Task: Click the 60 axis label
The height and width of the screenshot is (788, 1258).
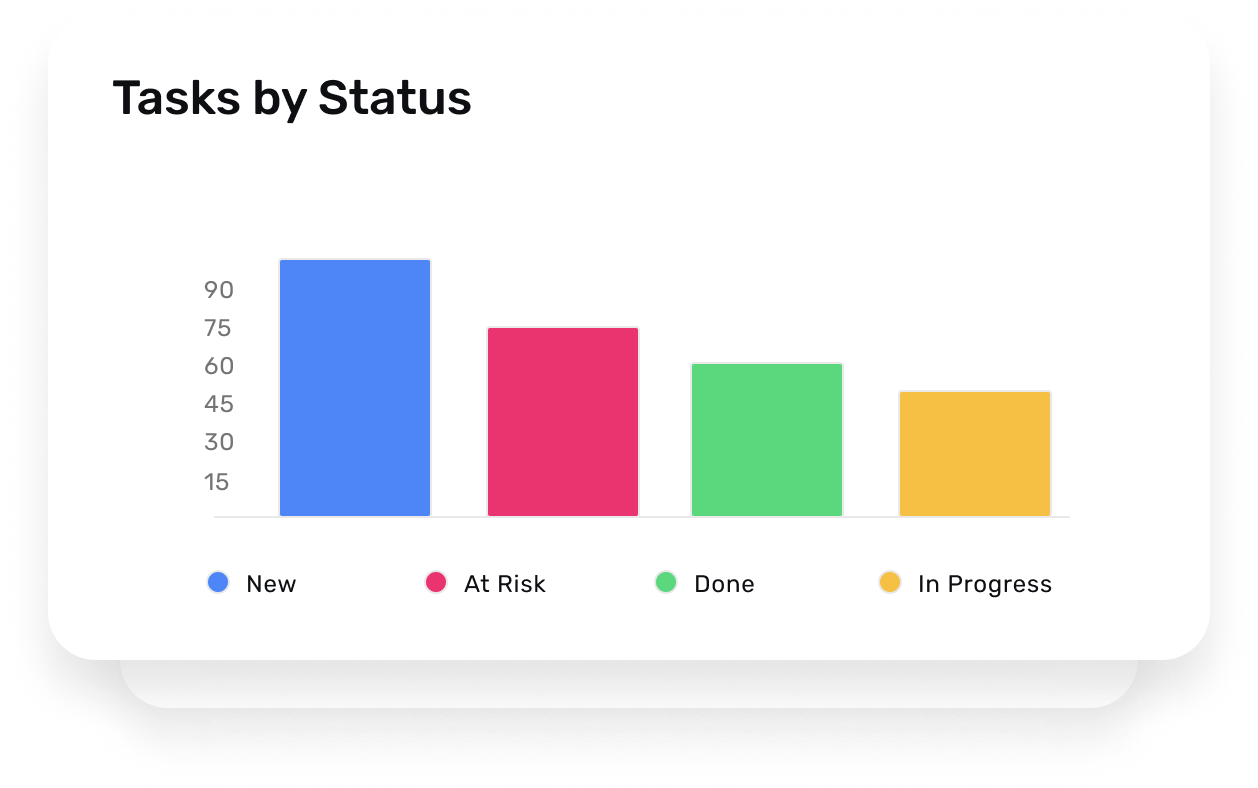Action: tap(219, 366)
